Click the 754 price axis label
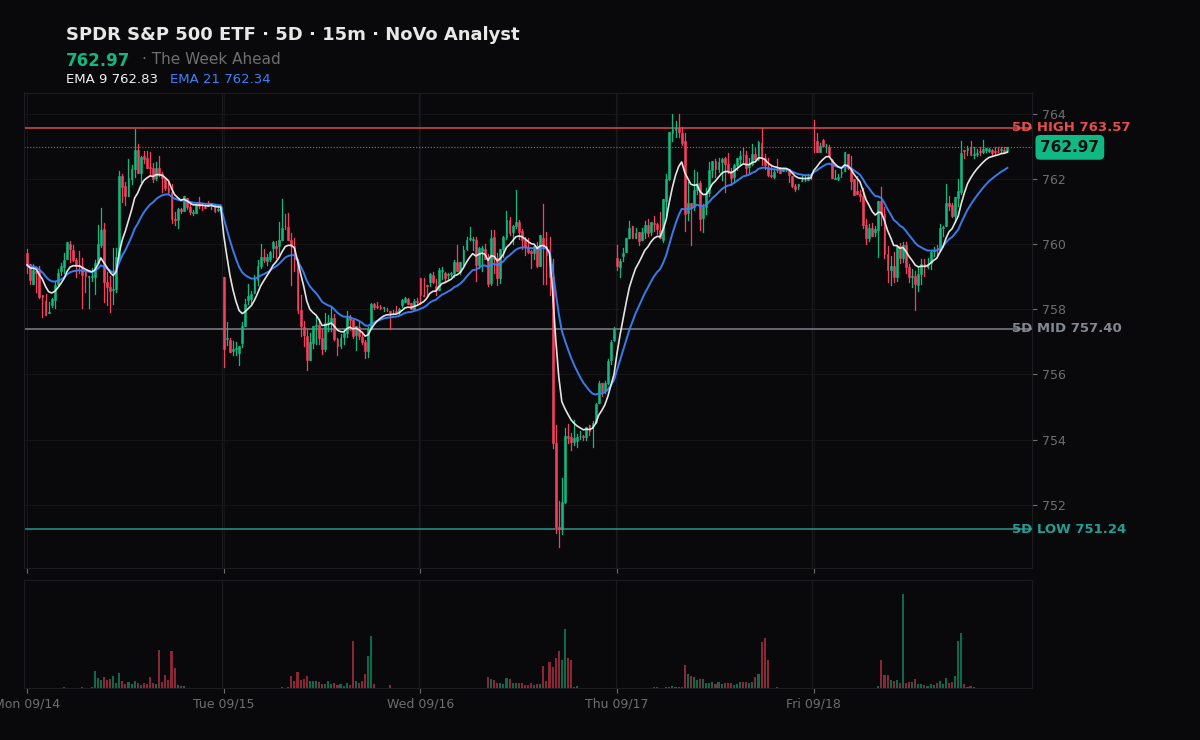1200x740 pixels. click(x=1054, y=441)
